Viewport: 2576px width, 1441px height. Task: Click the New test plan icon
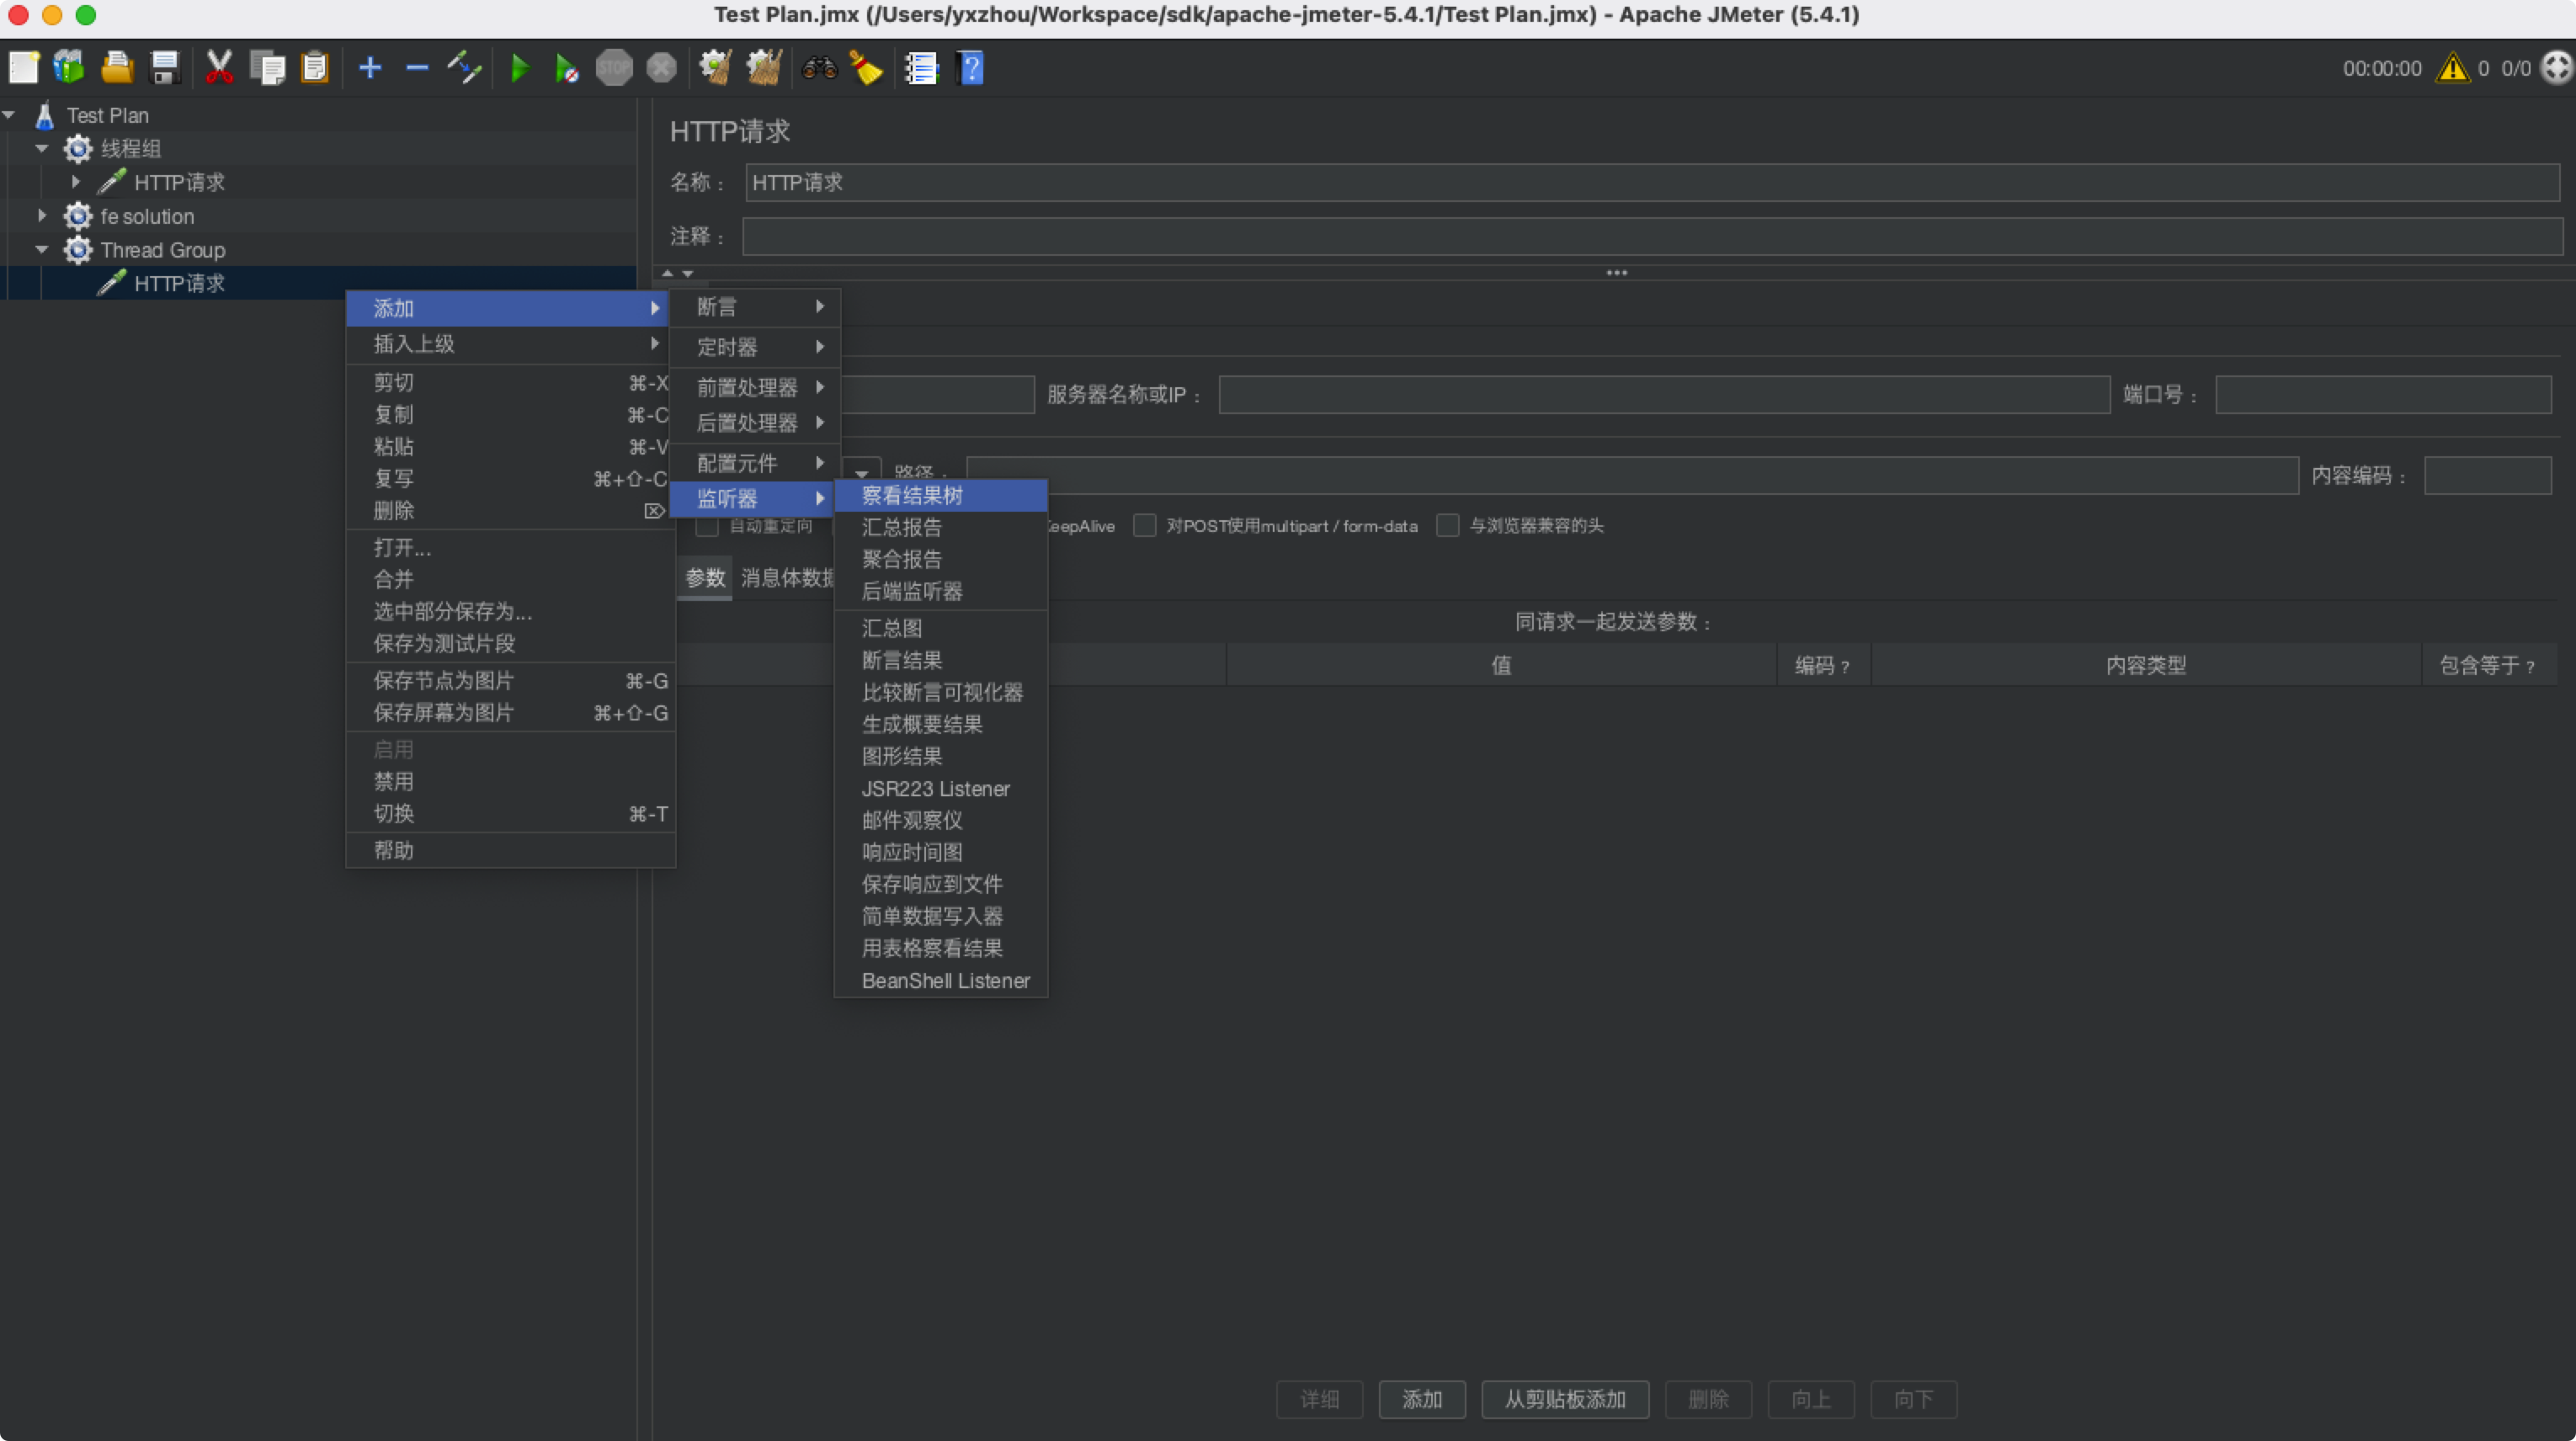(x=24, y=68)
